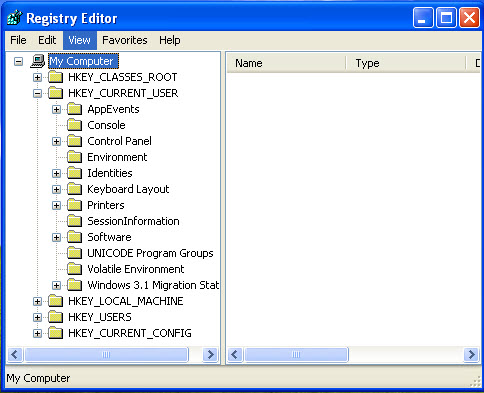Image resolution: width=484 pixels, height=393 pixels.
Task: Select HKEY_CURRENT_USER text label
Action: tap(123, 93)
